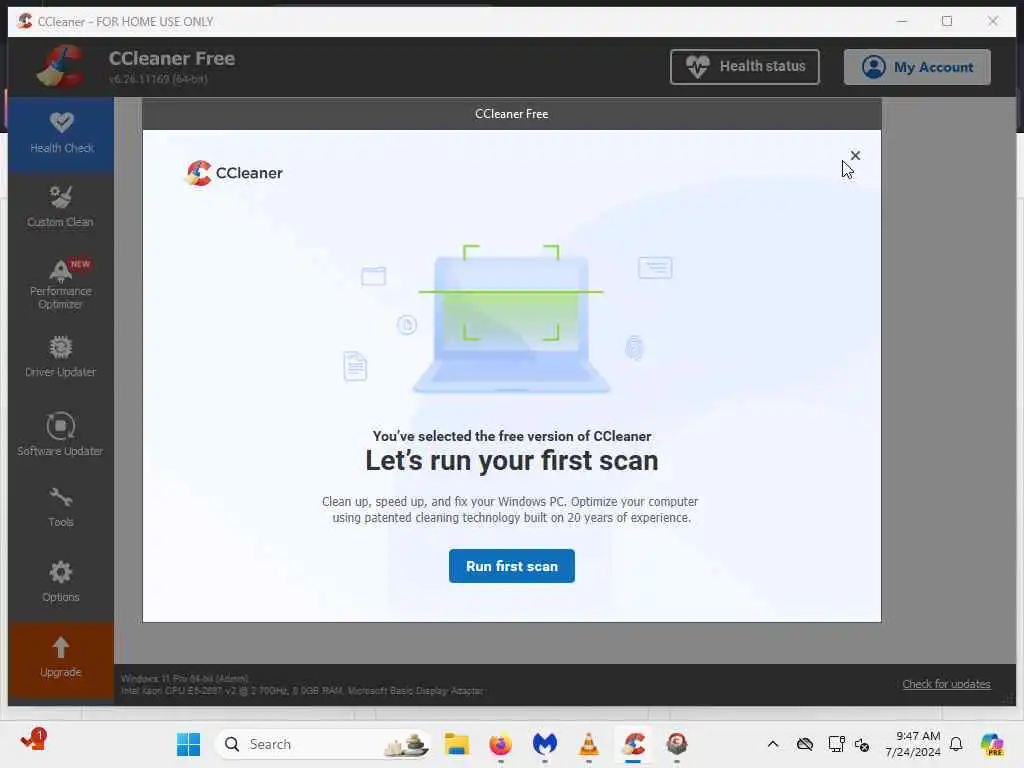Open the Driver Updater section

tap(61, 357)
